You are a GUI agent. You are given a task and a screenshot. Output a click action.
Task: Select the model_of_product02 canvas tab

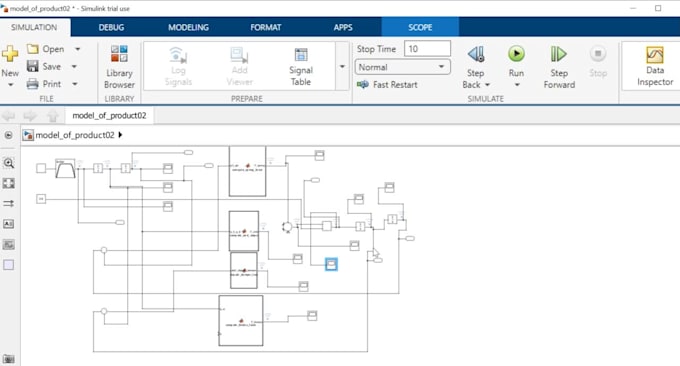click(109, 115)
